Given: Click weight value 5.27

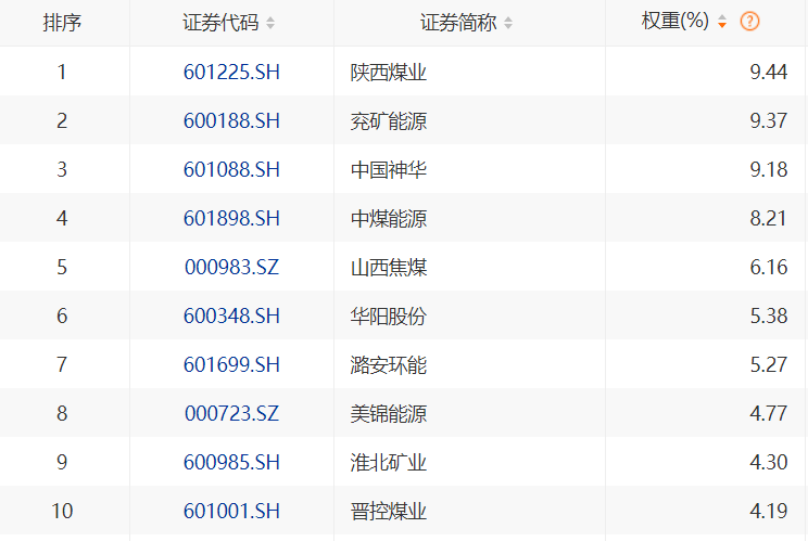Looking at the screenshot, I should click(768, 365).
